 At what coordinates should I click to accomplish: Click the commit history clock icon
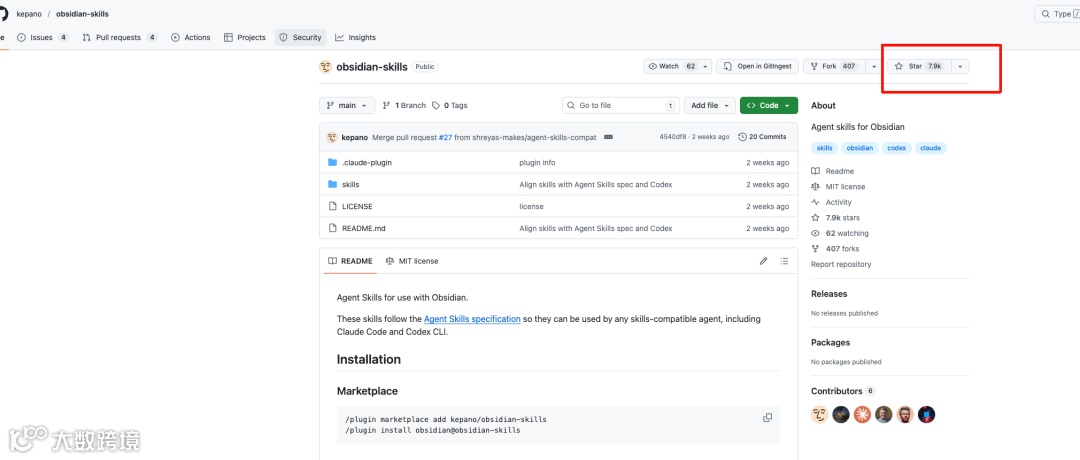[x=742, y=136]
